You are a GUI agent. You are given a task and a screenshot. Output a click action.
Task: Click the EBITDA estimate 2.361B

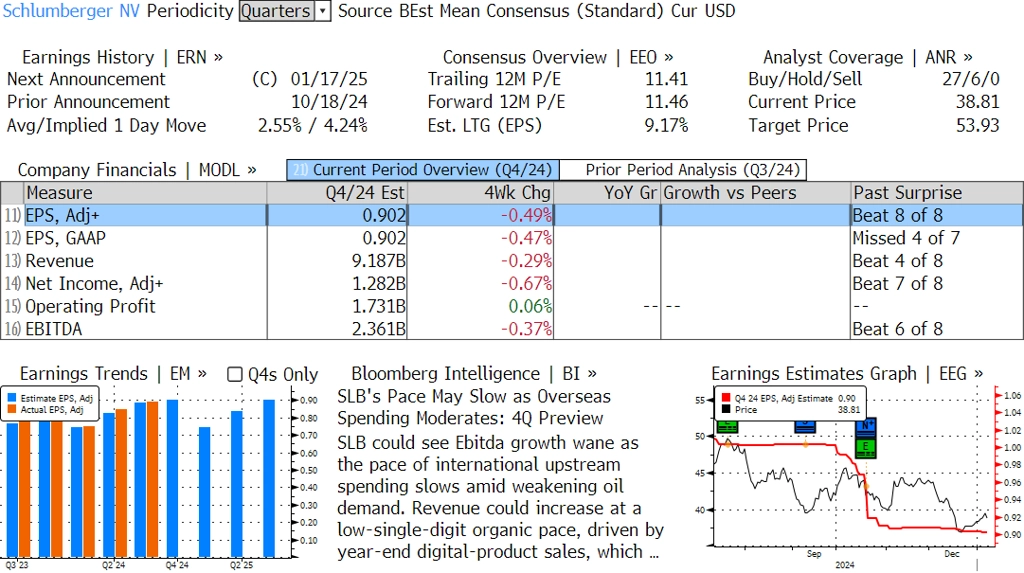click(379, 329)
